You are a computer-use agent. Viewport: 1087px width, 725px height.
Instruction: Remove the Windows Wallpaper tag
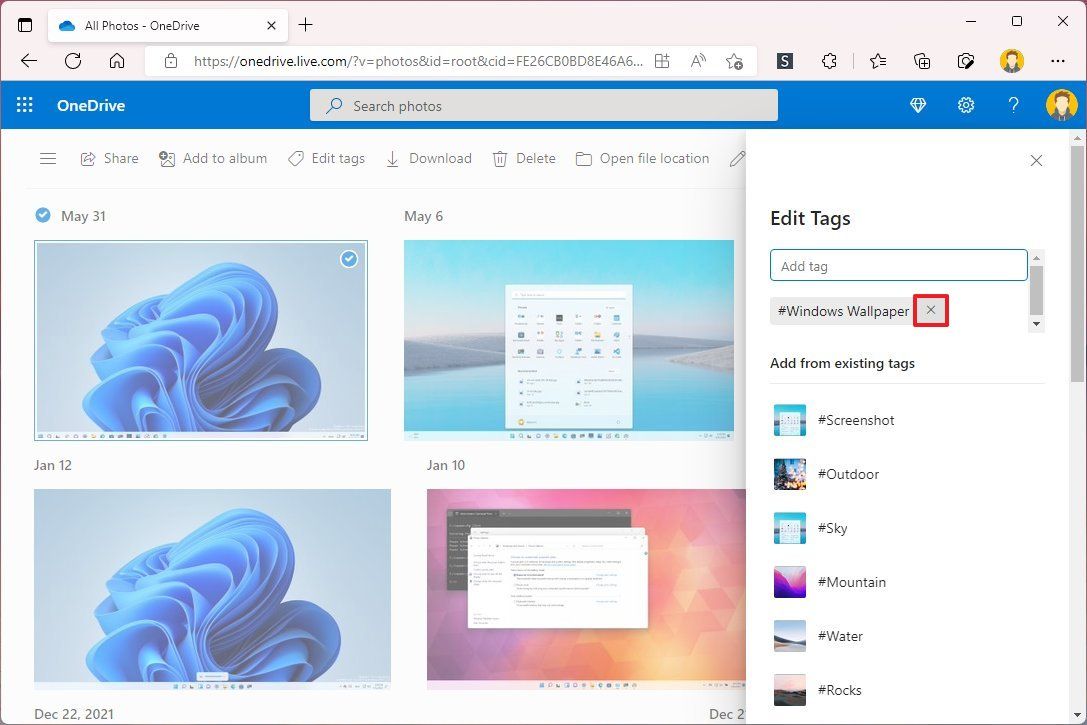pos(930,310)
